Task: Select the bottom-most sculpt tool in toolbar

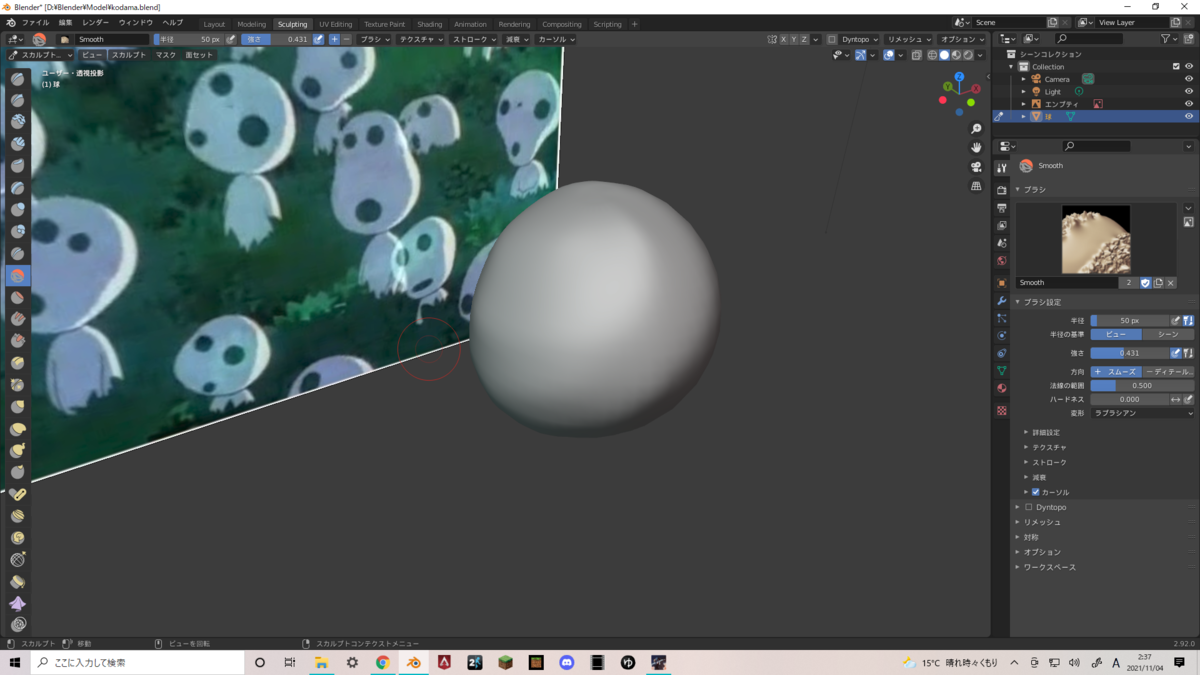Action: [x=18, y=625]
